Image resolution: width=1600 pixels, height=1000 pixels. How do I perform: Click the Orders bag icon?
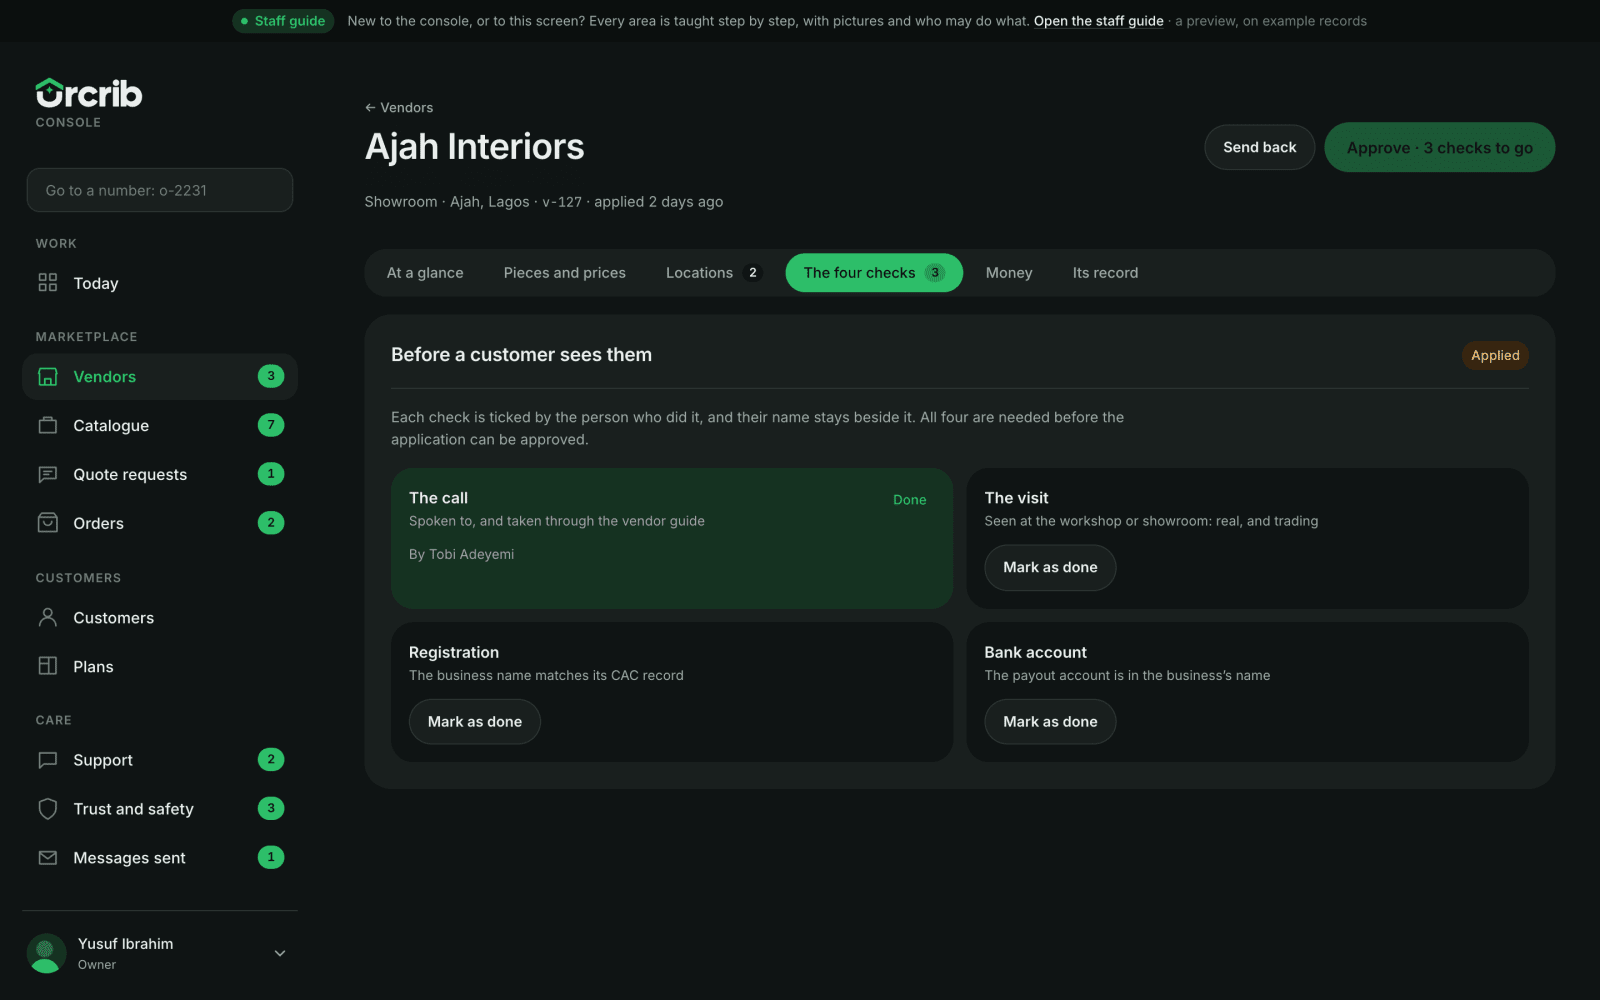[47, 523]
